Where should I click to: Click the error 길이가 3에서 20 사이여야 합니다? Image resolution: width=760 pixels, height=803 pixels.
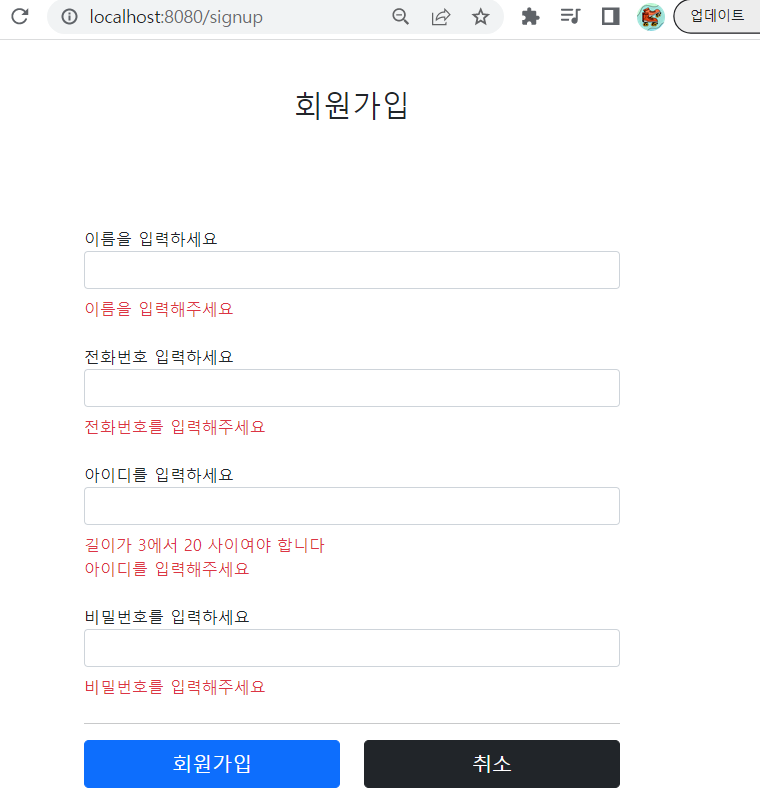(204, 545)
